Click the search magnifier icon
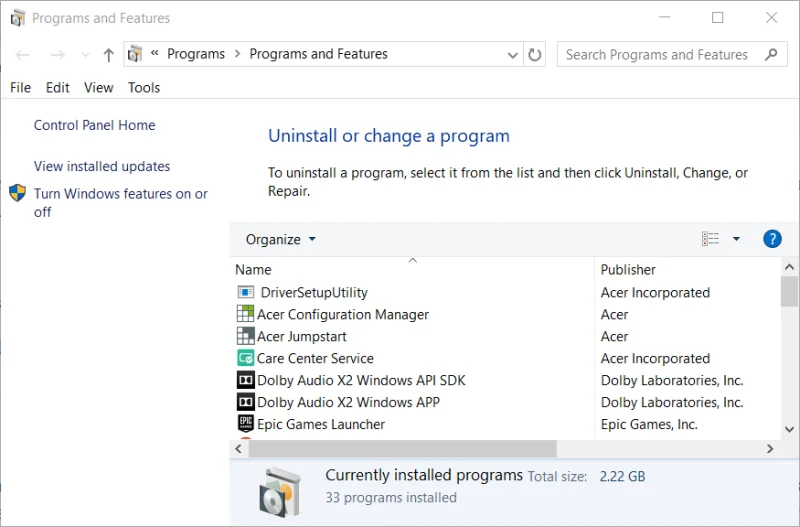This screenshot has height=527, width=800. (771, 54)
